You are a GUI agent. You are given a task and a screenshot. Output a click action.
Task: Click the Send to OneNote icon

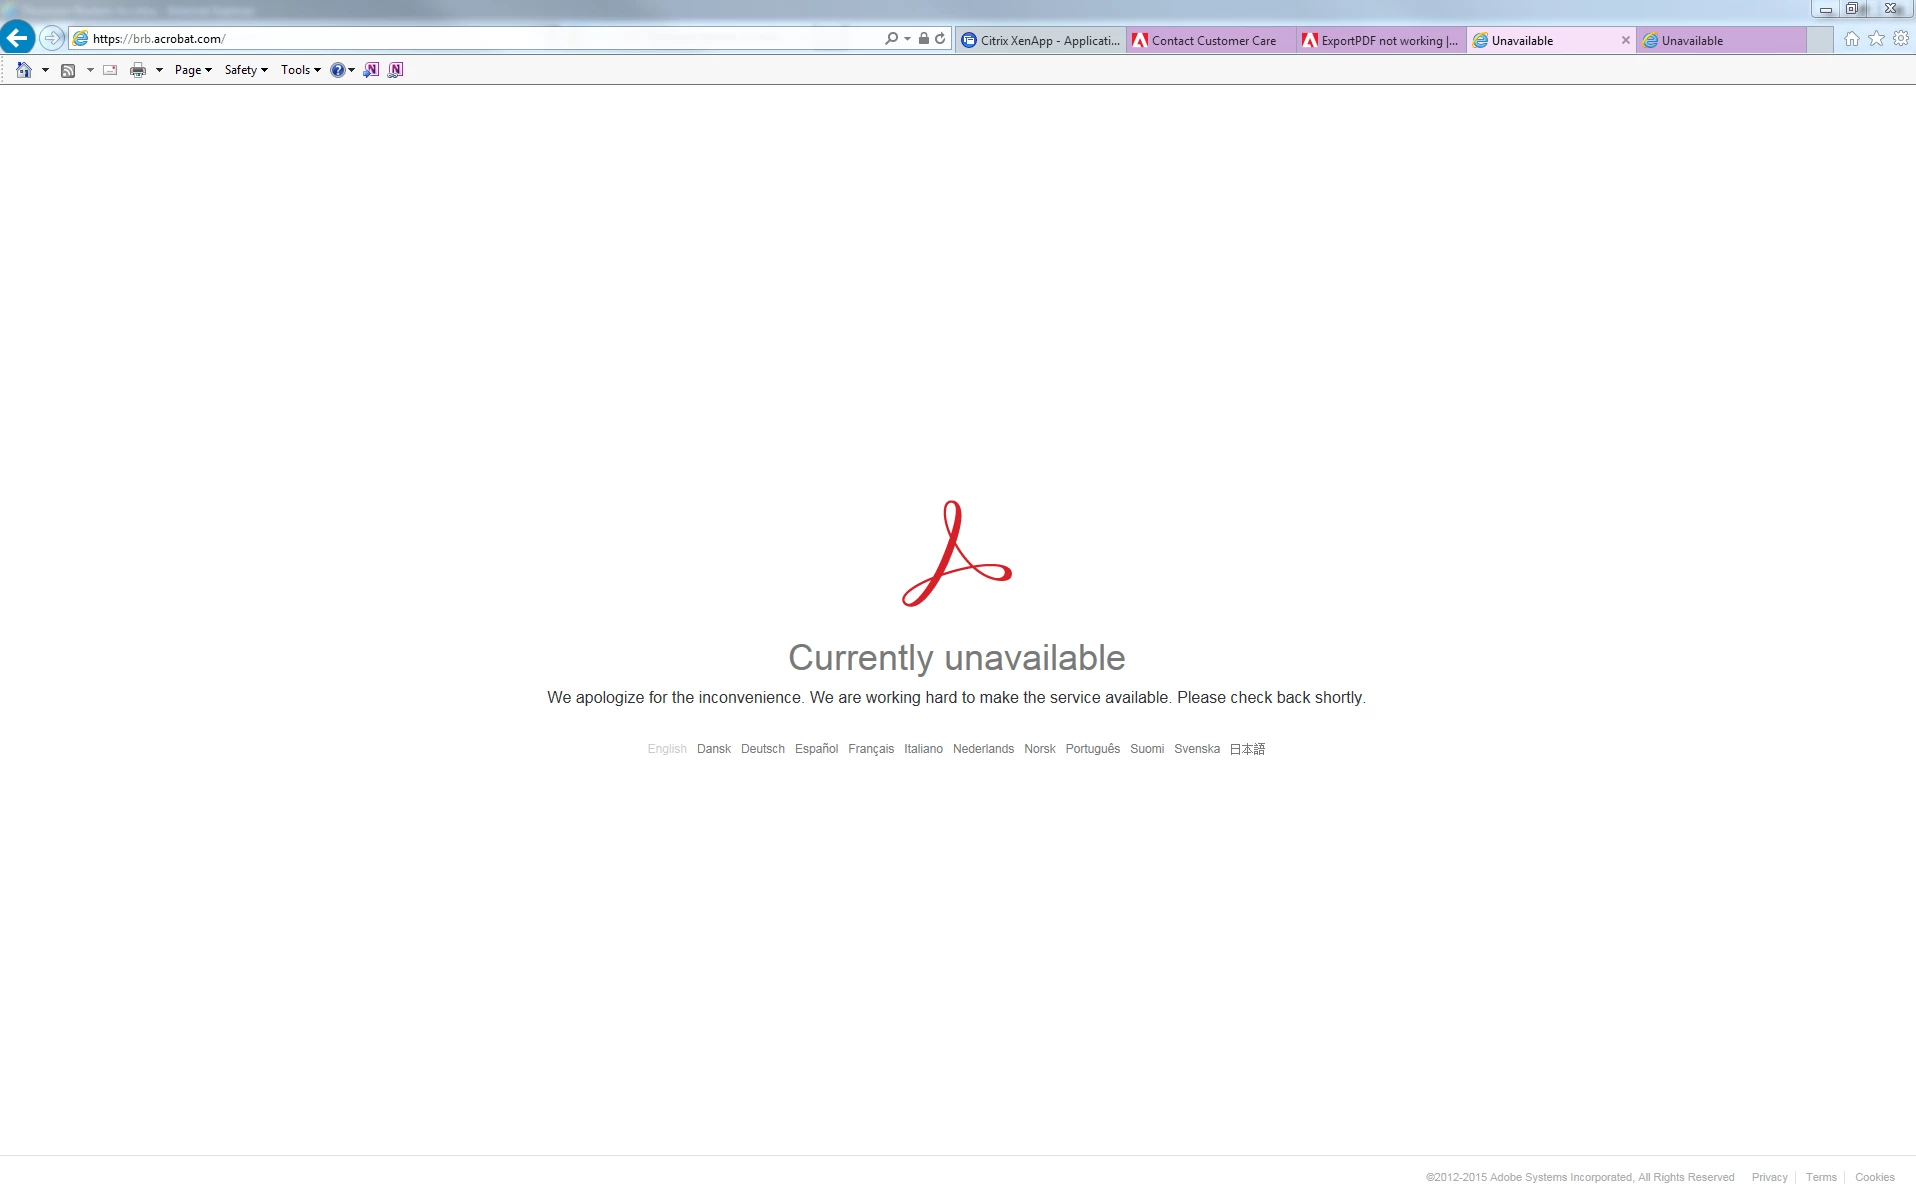(371, 70)
